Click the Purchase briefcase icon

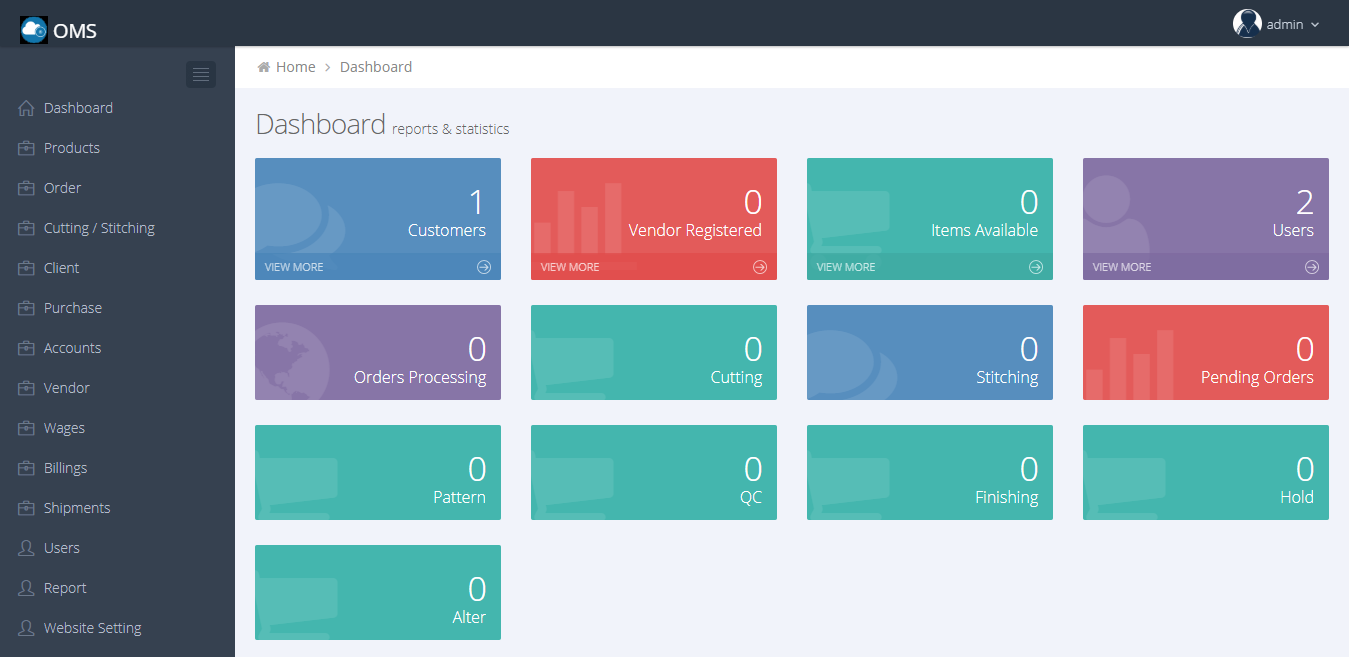(26, 308)
